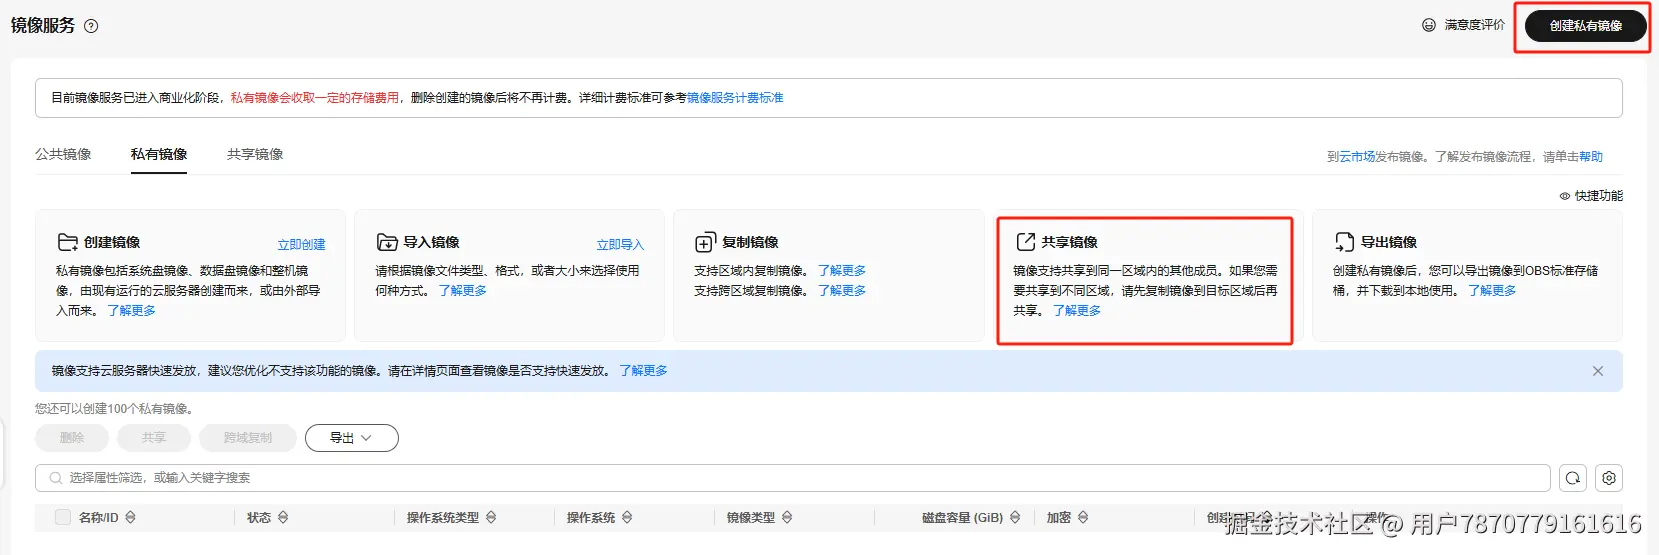
Task: Open 了解更多 in the 导入镜像 card
Action: (463, 291)
